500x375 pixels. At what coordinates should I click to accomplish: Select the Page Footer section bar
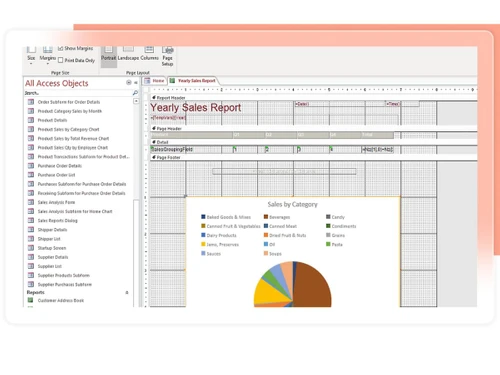(x=313, y=157)
